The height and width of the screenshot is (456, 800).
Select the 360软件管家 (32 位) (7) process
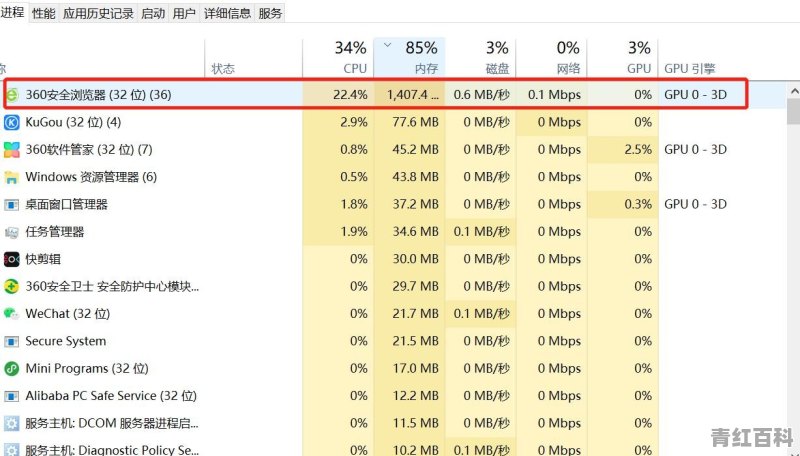[89, 149]
